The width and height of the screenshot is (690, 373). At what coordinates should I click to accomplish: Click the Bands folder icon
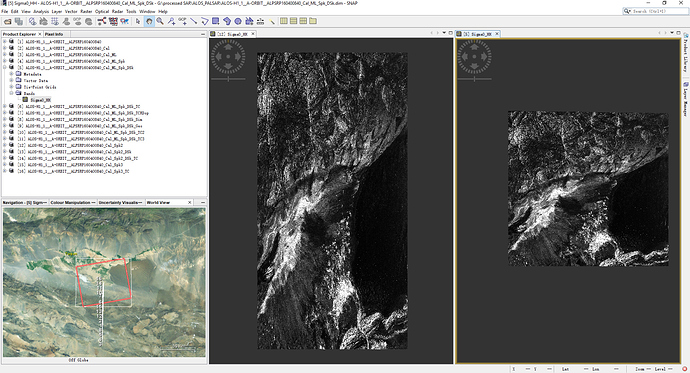[x=19, y=93]
